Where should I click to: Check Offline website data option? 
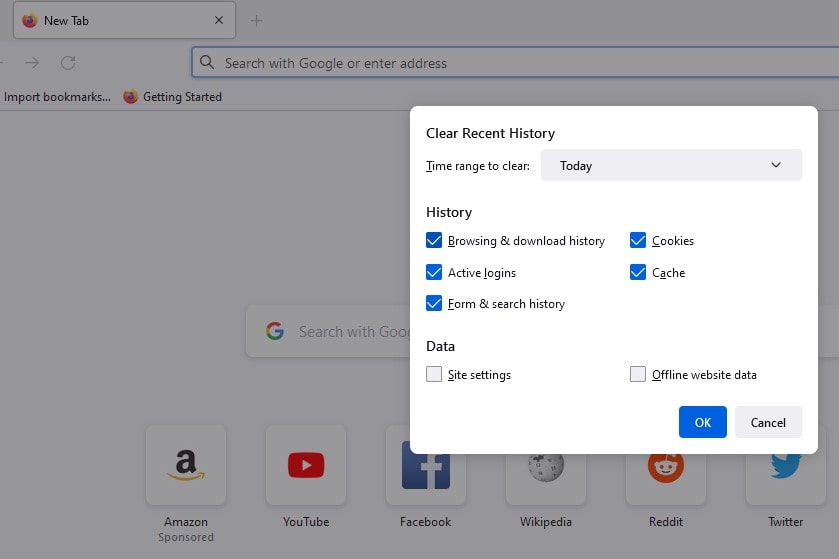point(638,375)
